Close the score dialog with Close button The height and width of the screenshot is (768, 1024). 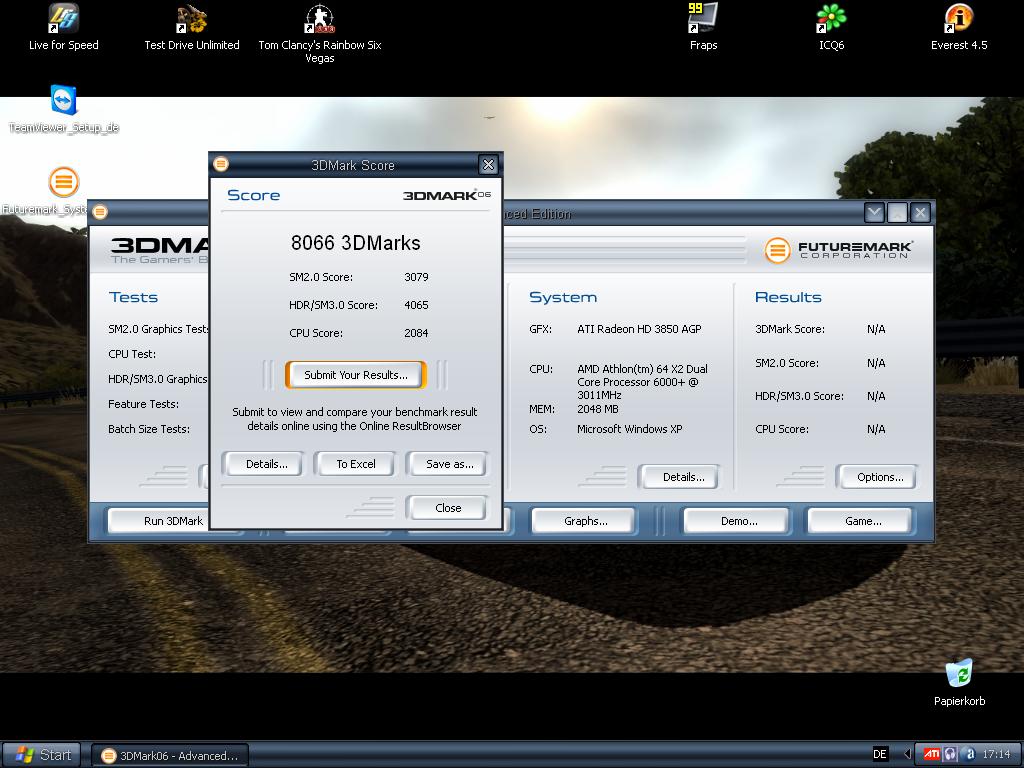448,508
